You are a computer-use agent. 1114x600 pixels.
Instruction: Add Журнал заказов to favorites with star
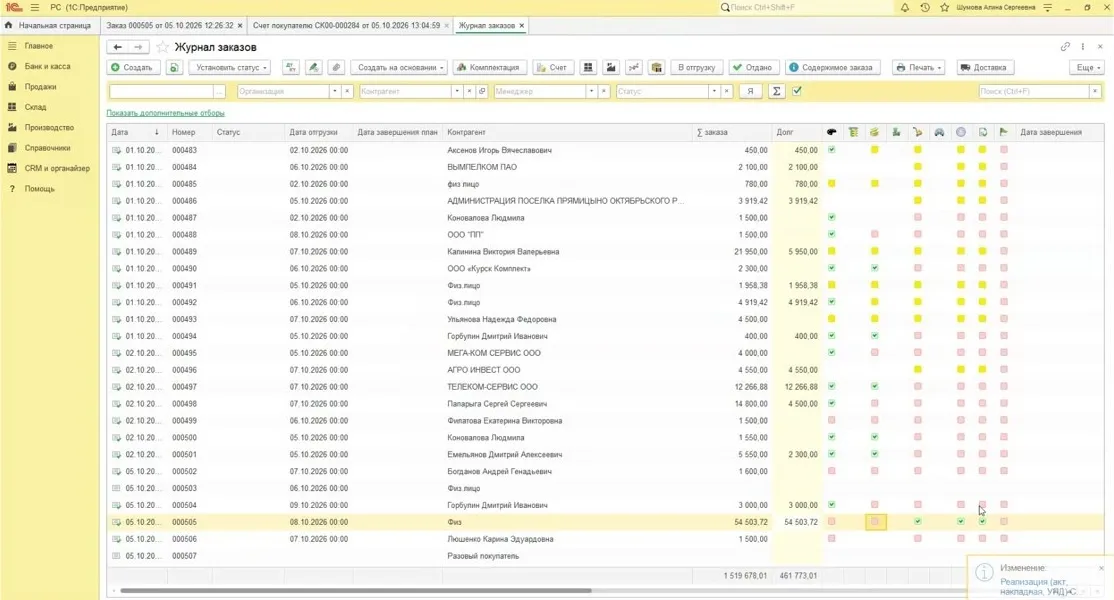pyautogui.click(x=163, y=47)
